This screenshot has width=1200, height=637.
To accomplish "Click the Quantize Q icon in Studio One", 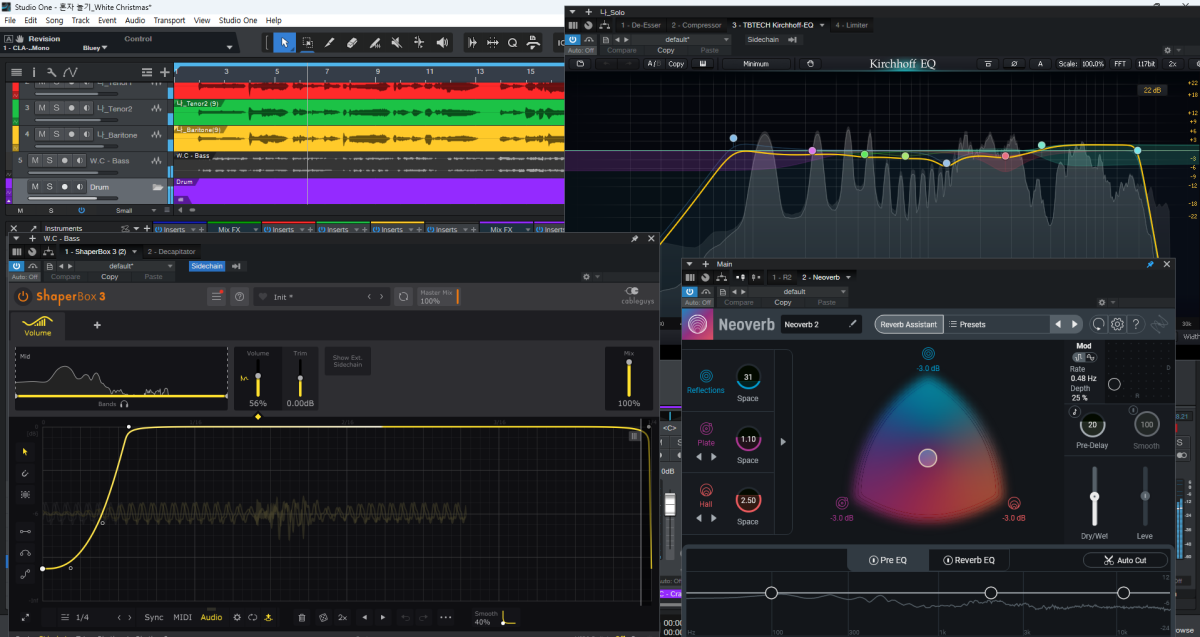I will click(x=512, y=43).
